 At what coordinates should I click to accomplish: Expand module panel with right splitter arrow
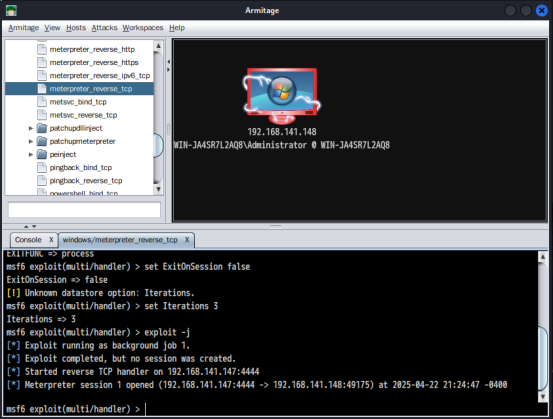click(x=169, y=70)
